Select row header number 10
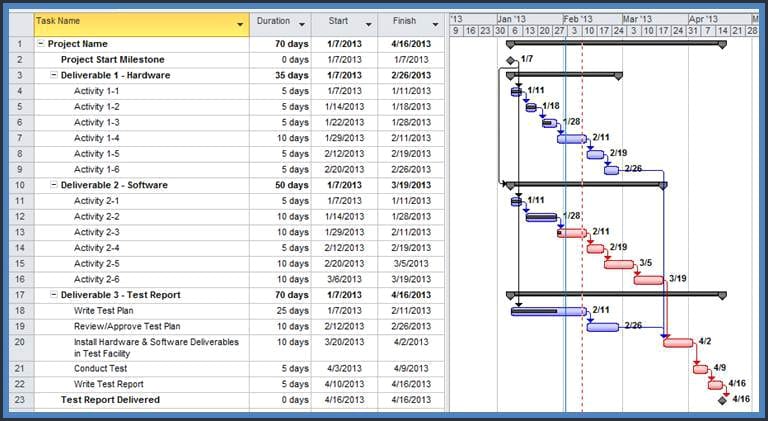Image resolution: width=768 pixels, height=421 pixels. click(x=17, y=185)
